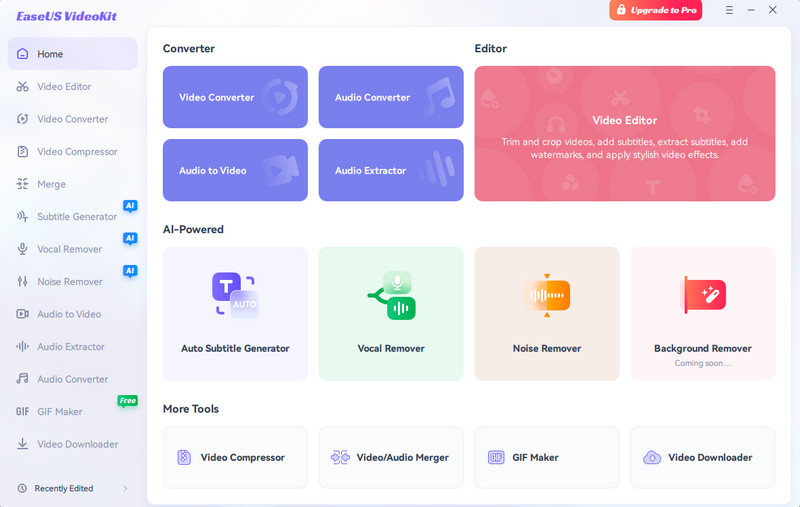Click Video/Audio Merger text under More Tools

403,458
